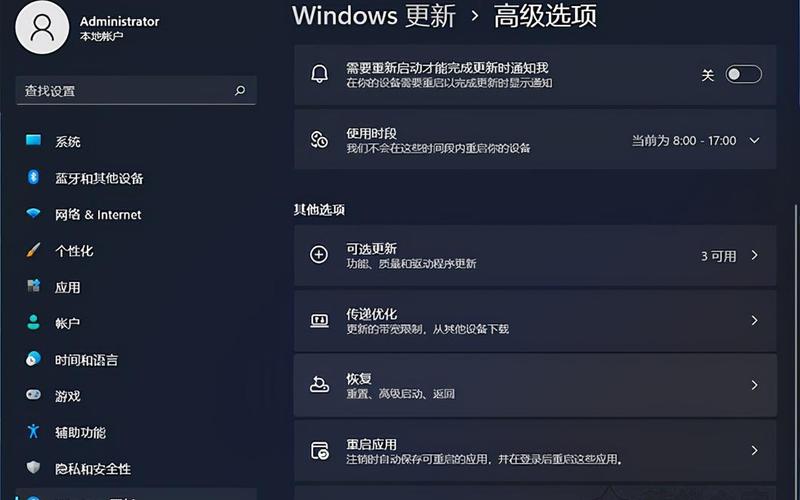Click the 可选更新 plus circle icon
Viewport: 800px width, 500px height.
[x=319, y=255]
